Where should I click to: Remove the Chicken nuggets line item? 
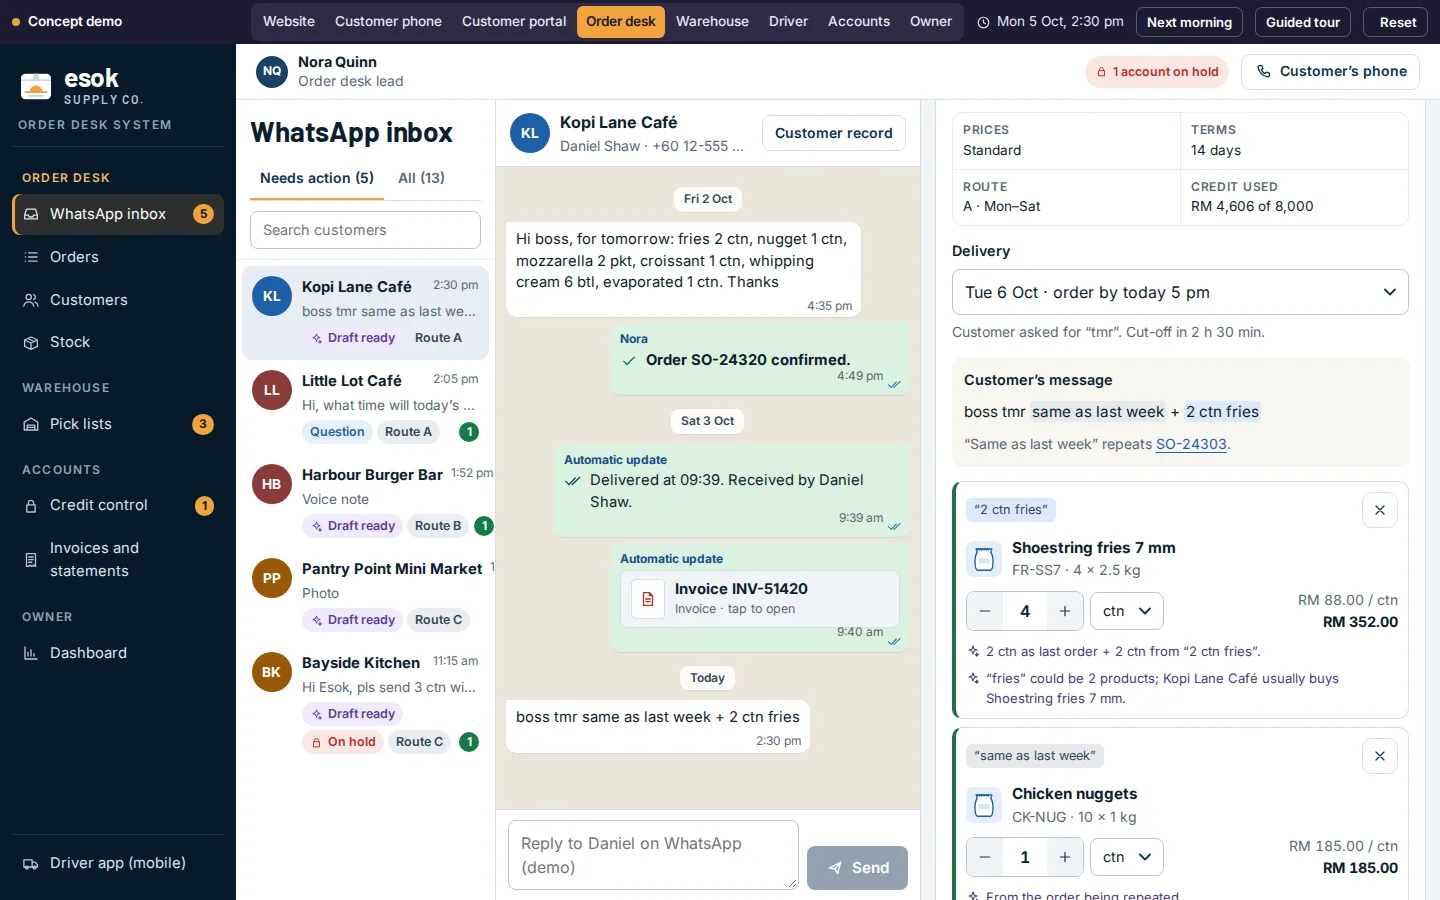tap(1380, 756)
